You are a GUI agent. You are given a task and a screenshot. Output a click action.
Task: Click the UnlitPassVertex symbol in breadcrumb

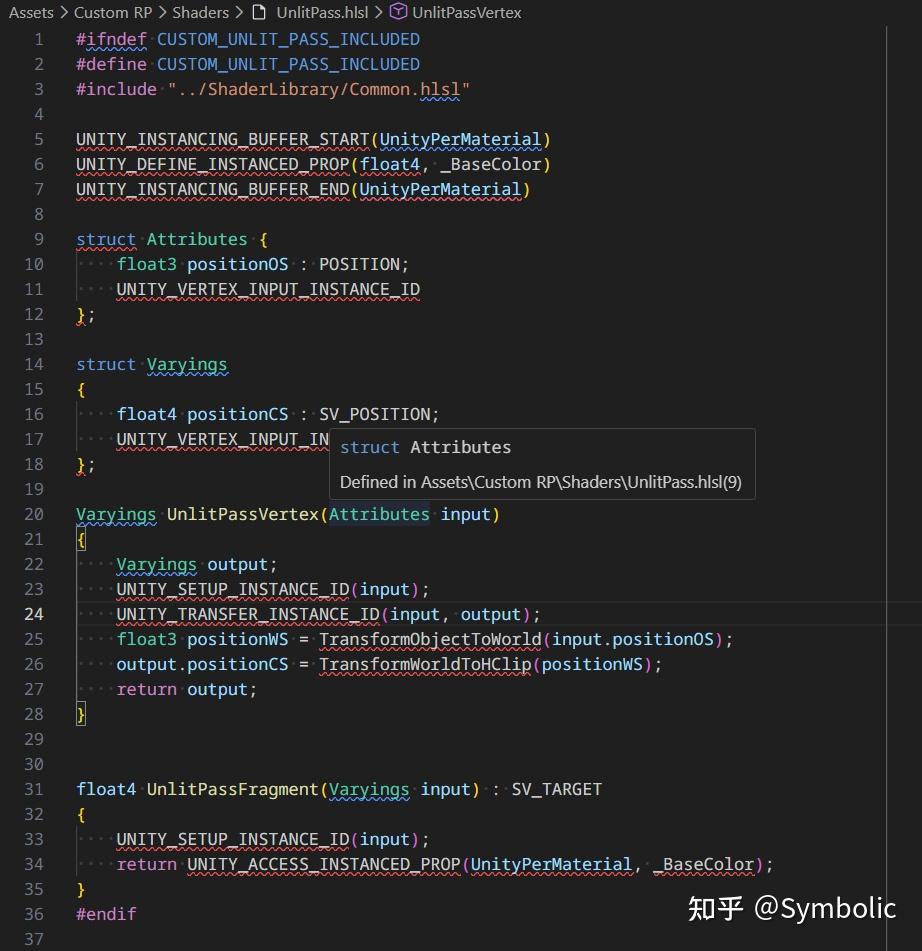click(466, 12)
